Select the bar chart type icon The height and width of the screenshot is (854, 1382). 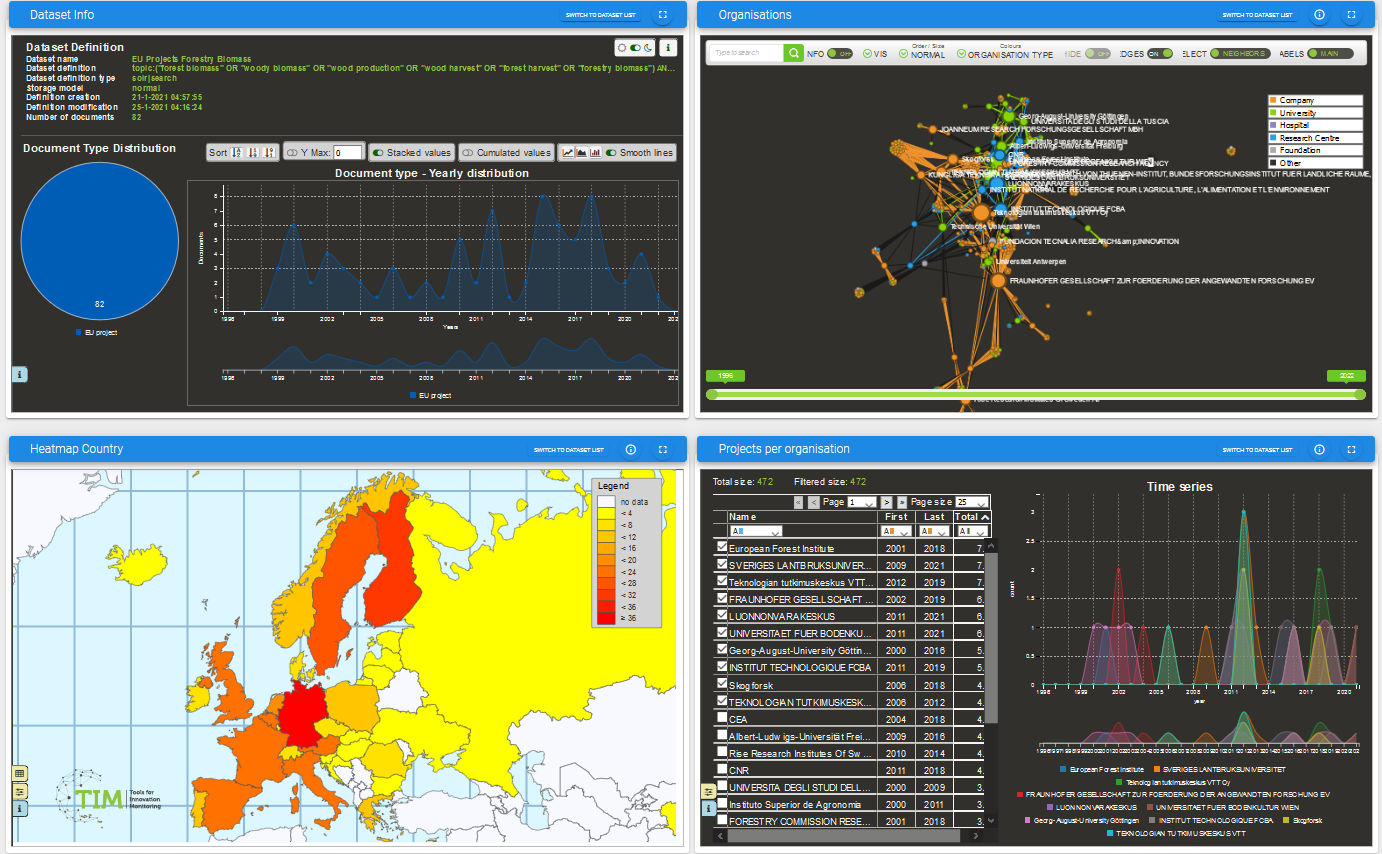(x=595, y=153)
